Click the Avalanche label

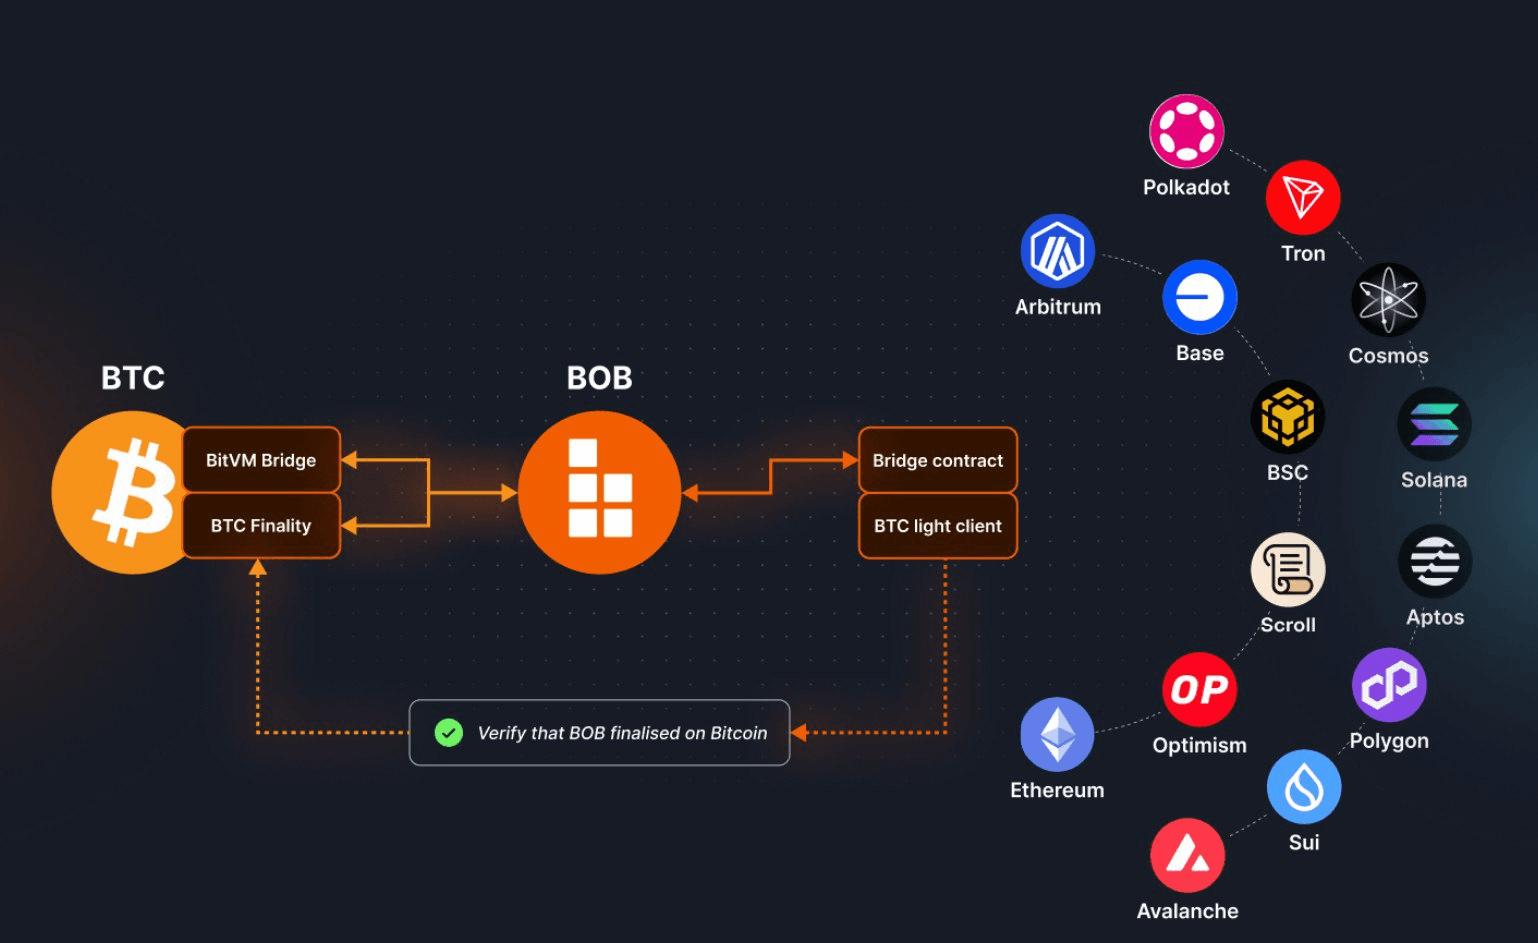(1187, 911)
